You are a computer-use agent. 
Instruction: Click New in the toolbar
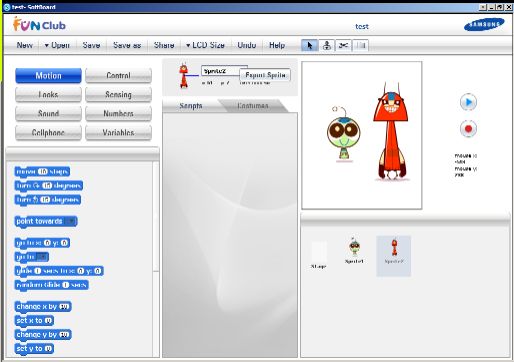pos(25,45)
